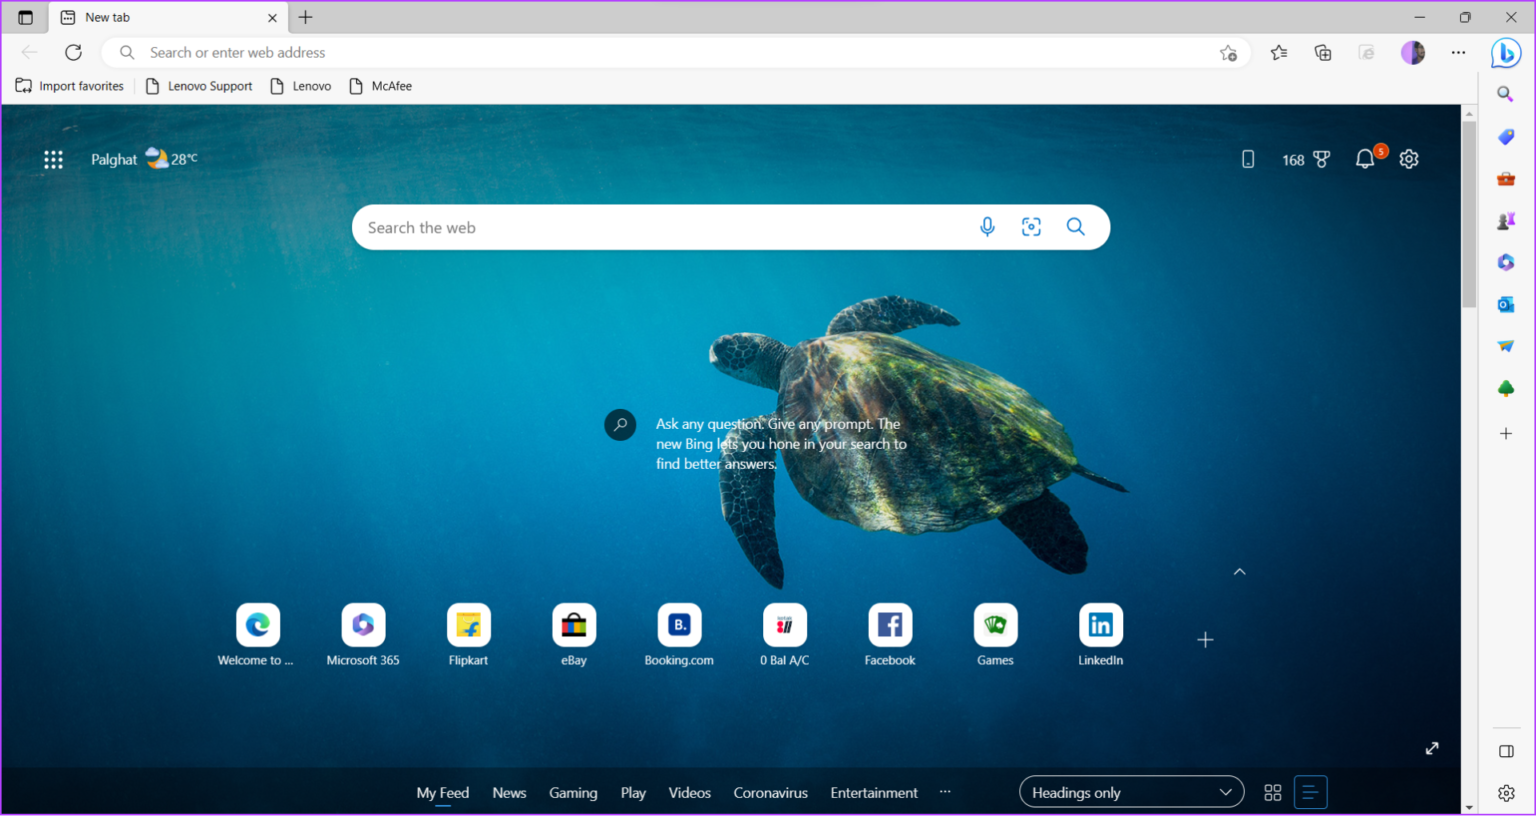Expand more feed categories via ellipsis
Viewport: 1536px width, 817px height.
(x=944, y=791)
